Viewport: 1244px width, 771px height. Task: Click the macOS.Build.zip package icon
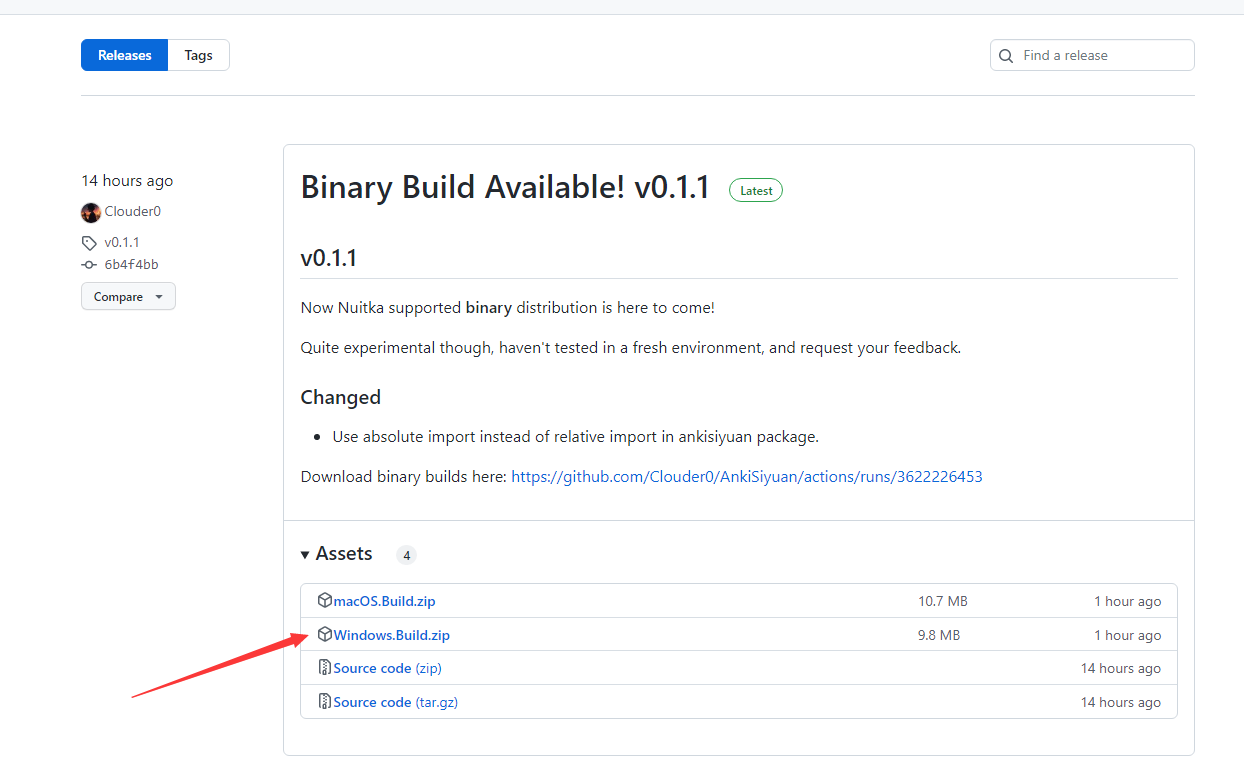pos(325,601)
